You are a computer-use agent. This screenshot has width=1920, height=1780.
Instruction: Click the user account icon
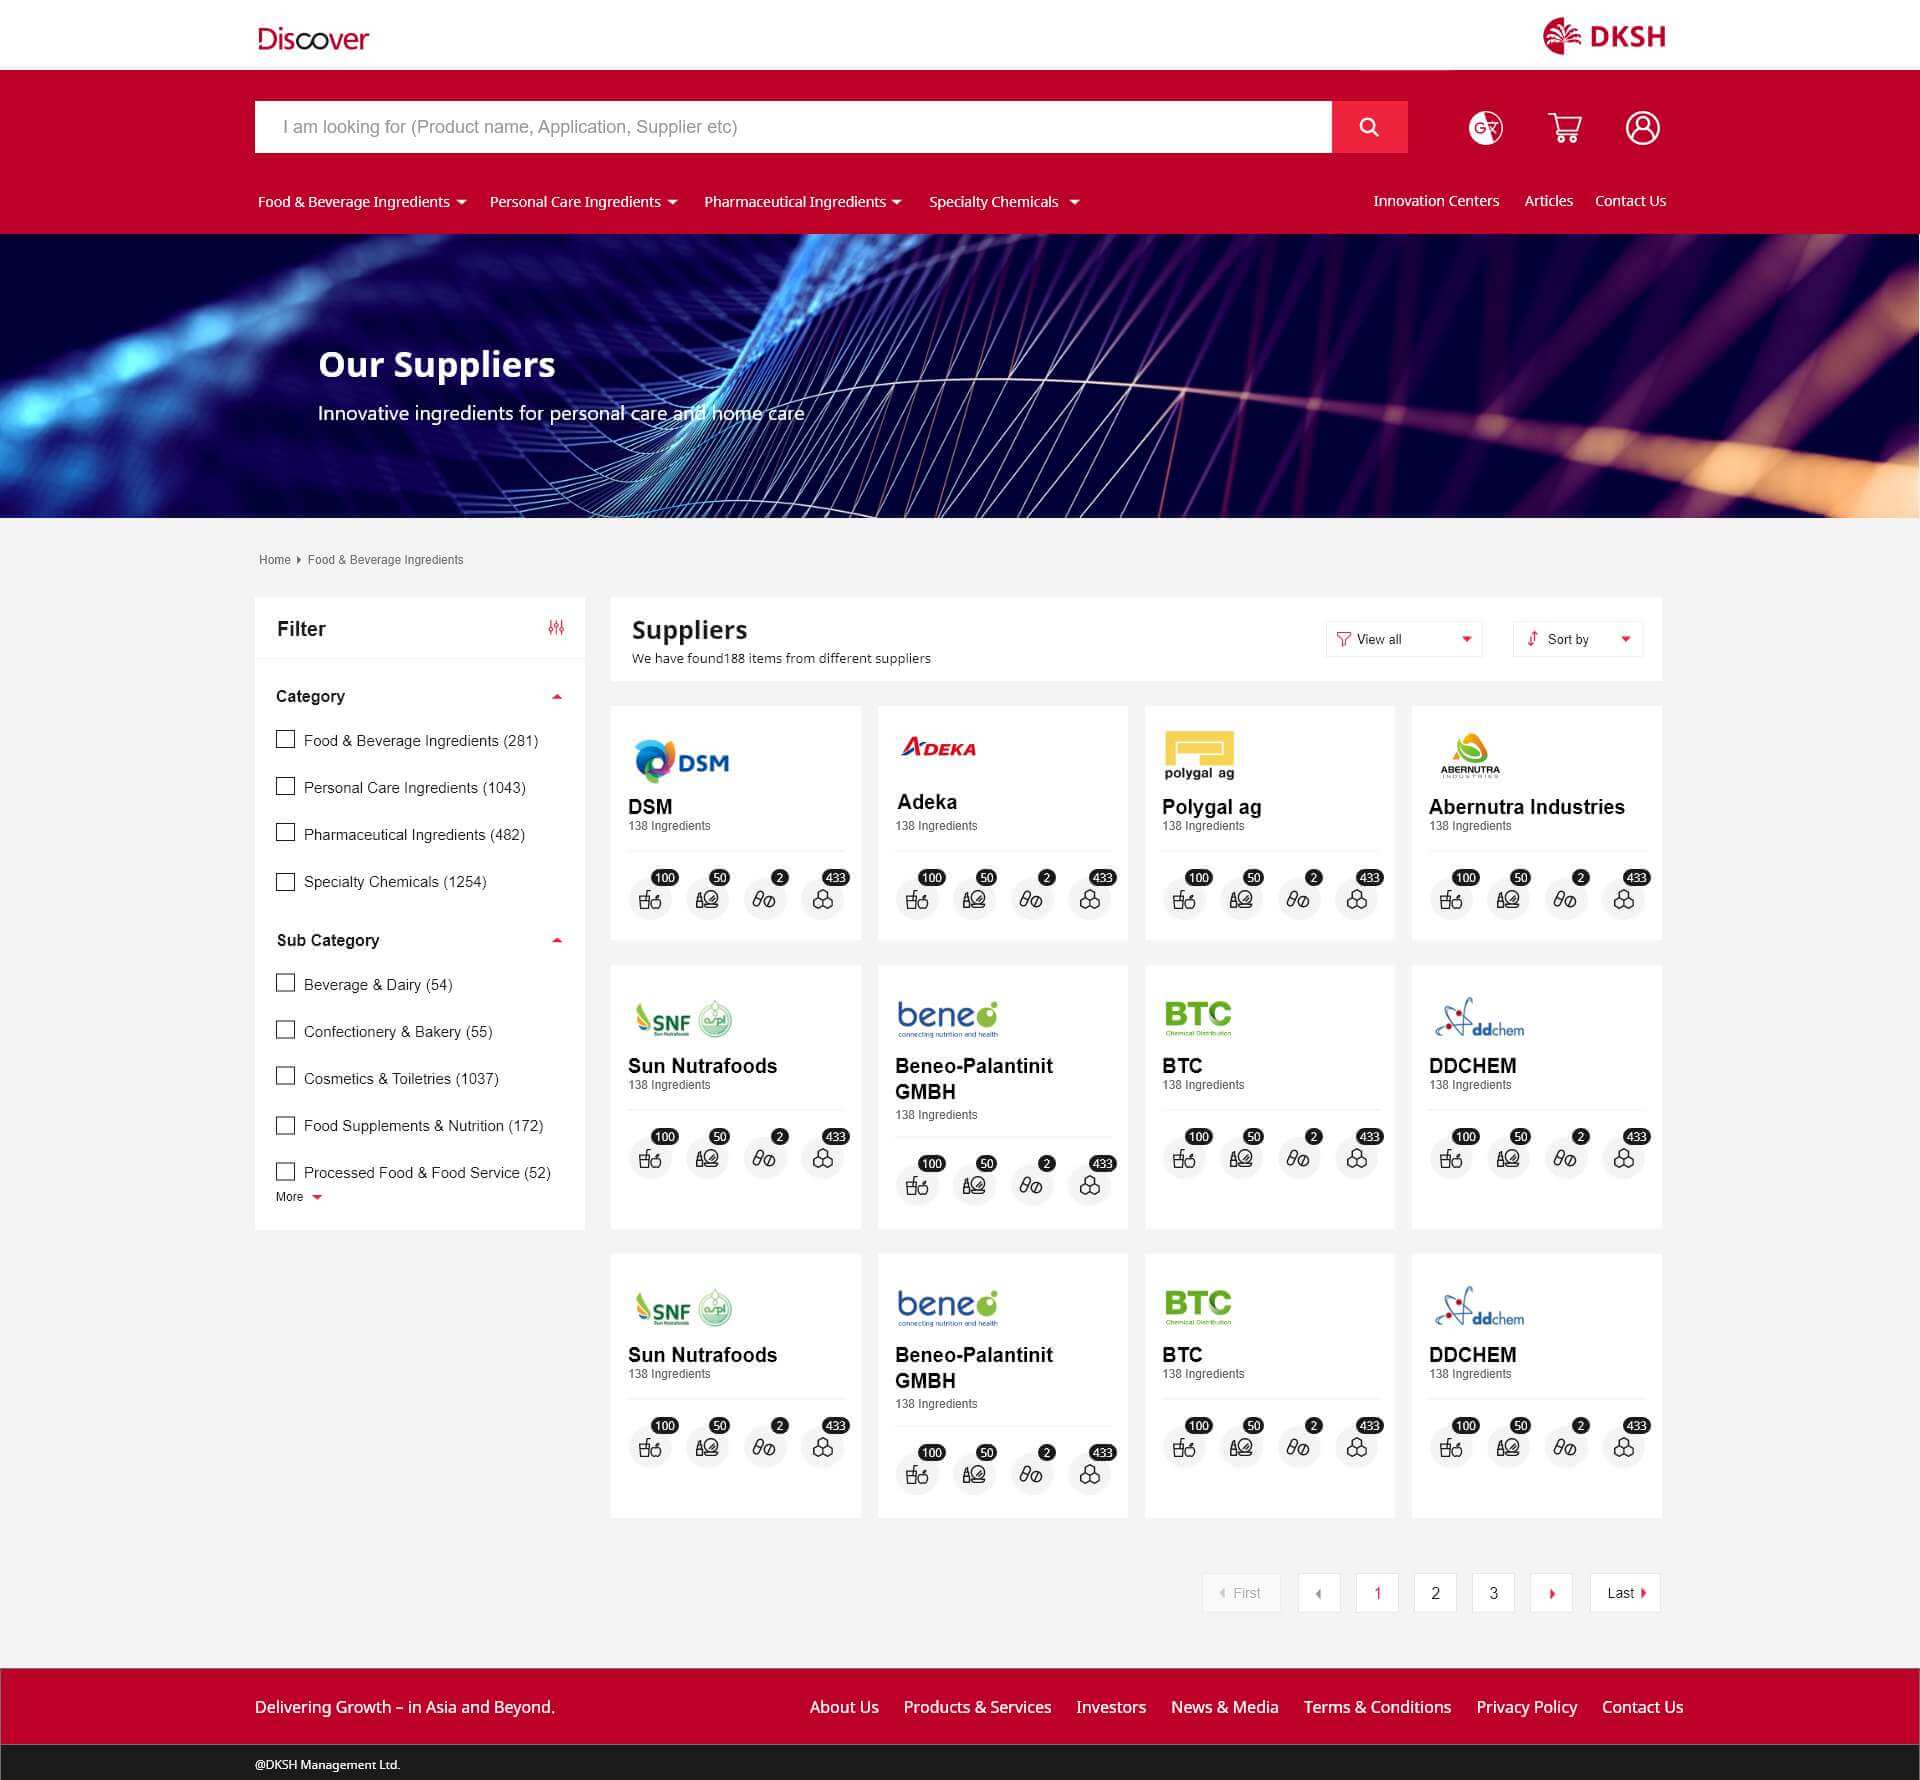pyautogui.click(x=1643, y=127)
